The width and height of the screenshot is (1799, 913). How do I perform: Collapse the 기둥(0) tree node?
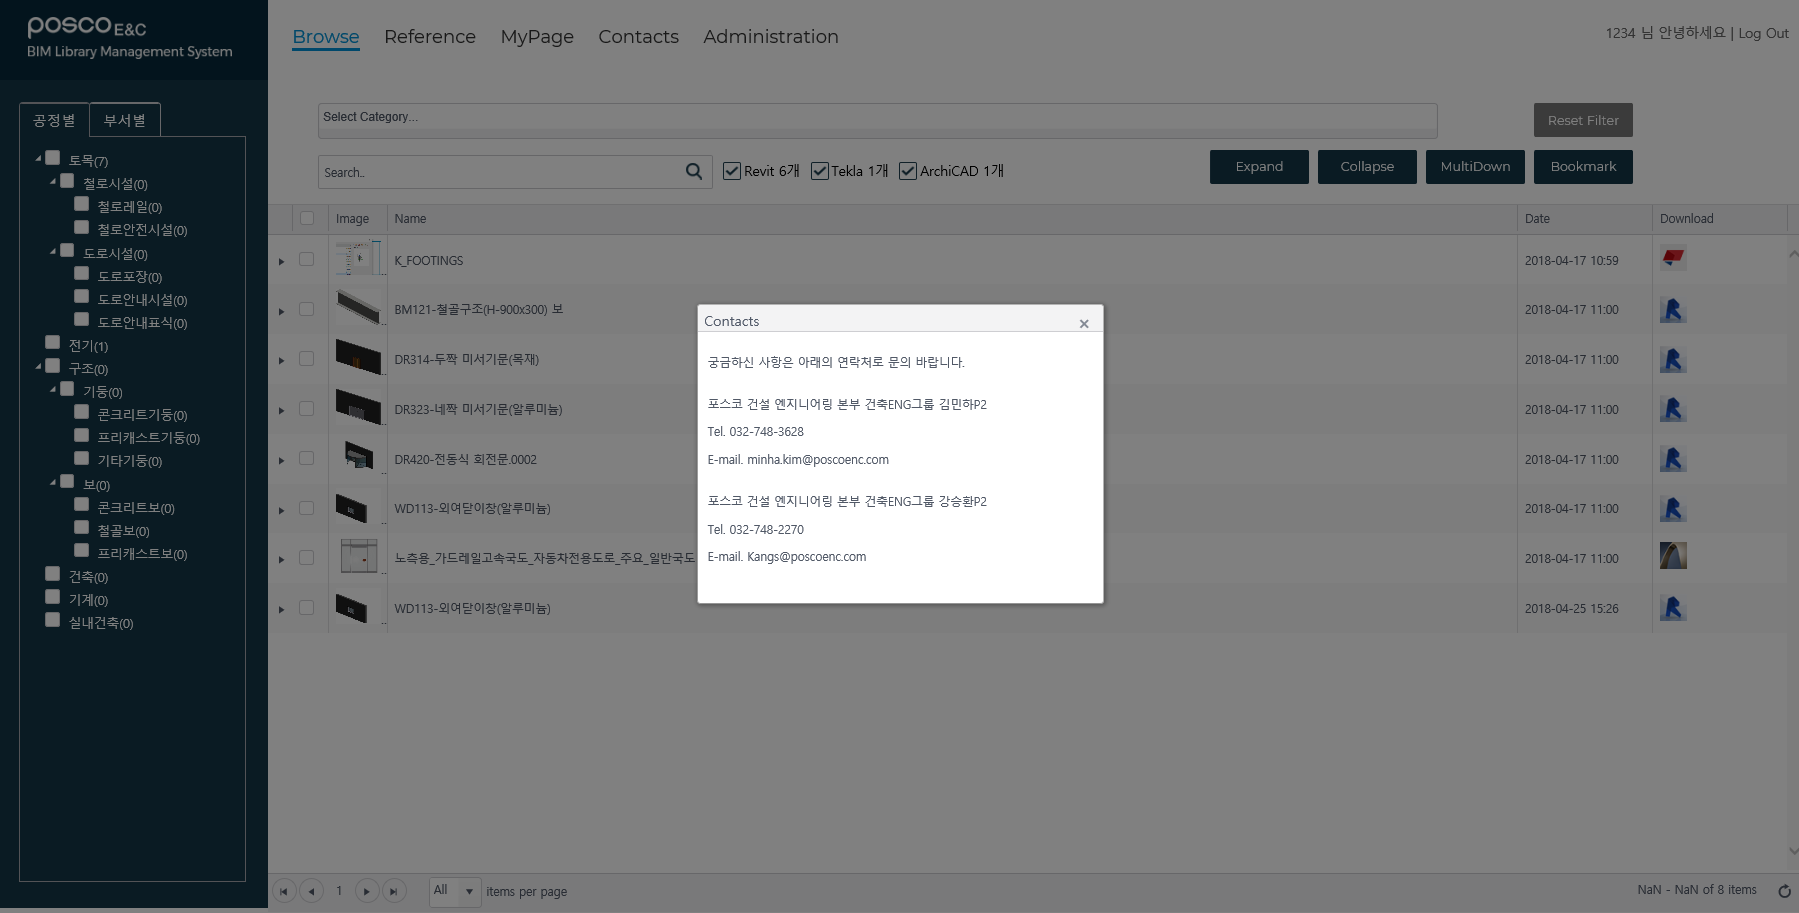53,389
